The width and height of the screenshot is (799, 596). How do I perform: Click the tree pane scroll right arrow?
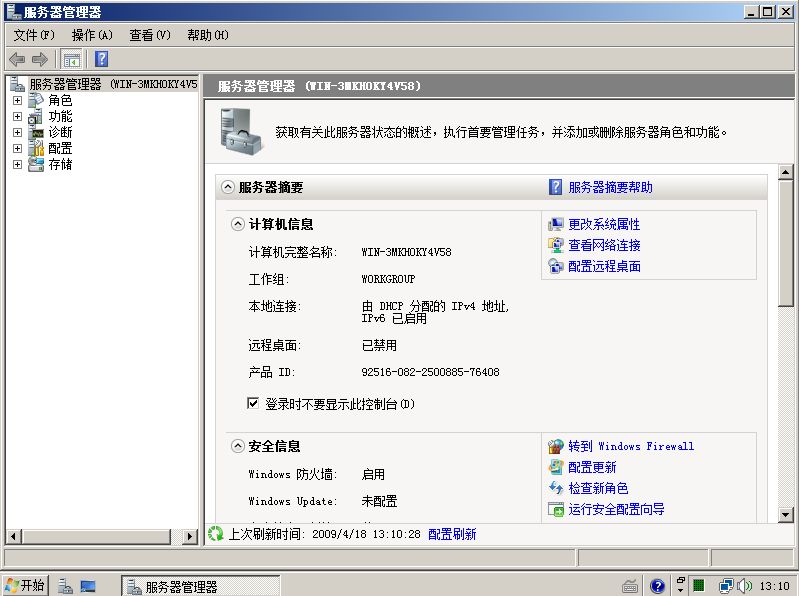[x=190, y=536]
